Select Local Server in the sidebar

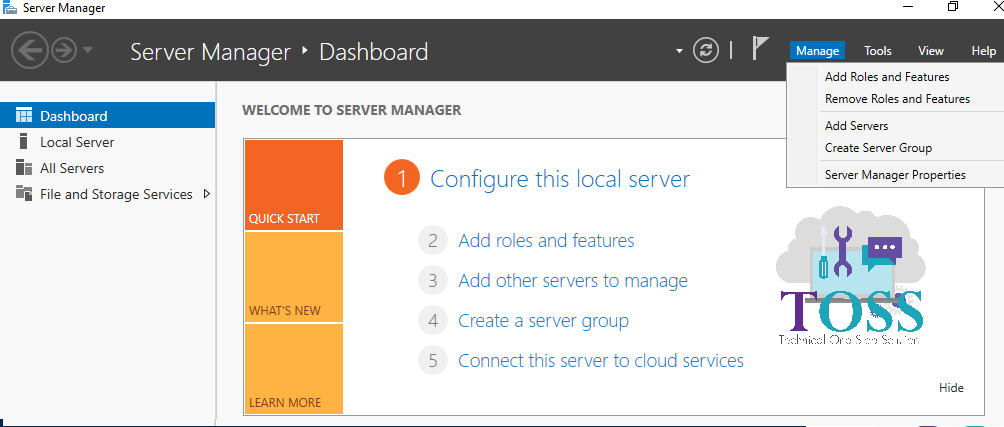pos(108,142)
